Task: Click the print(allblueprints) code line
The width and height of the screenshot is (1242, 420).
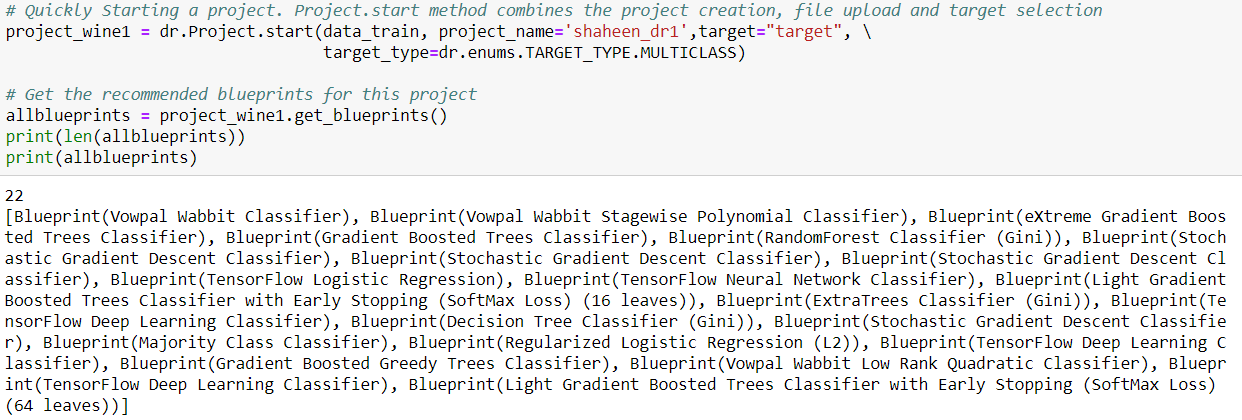Action: [101, 157]
